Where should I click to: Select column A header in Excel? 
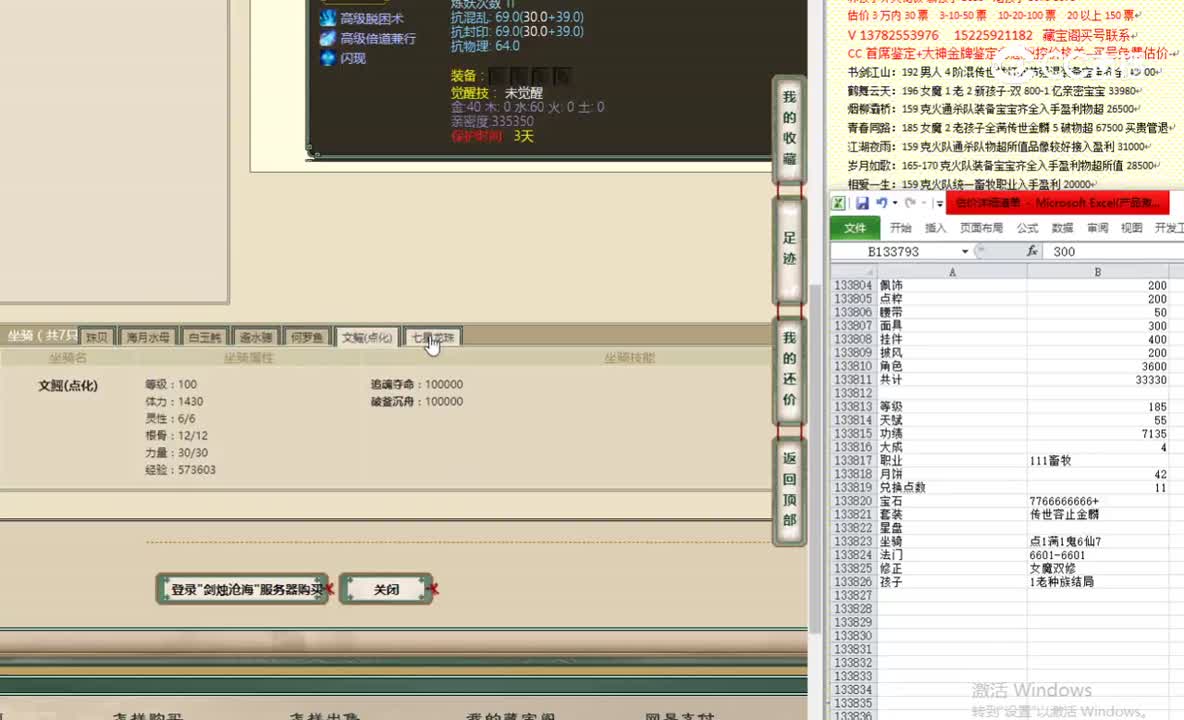[951, 272]
